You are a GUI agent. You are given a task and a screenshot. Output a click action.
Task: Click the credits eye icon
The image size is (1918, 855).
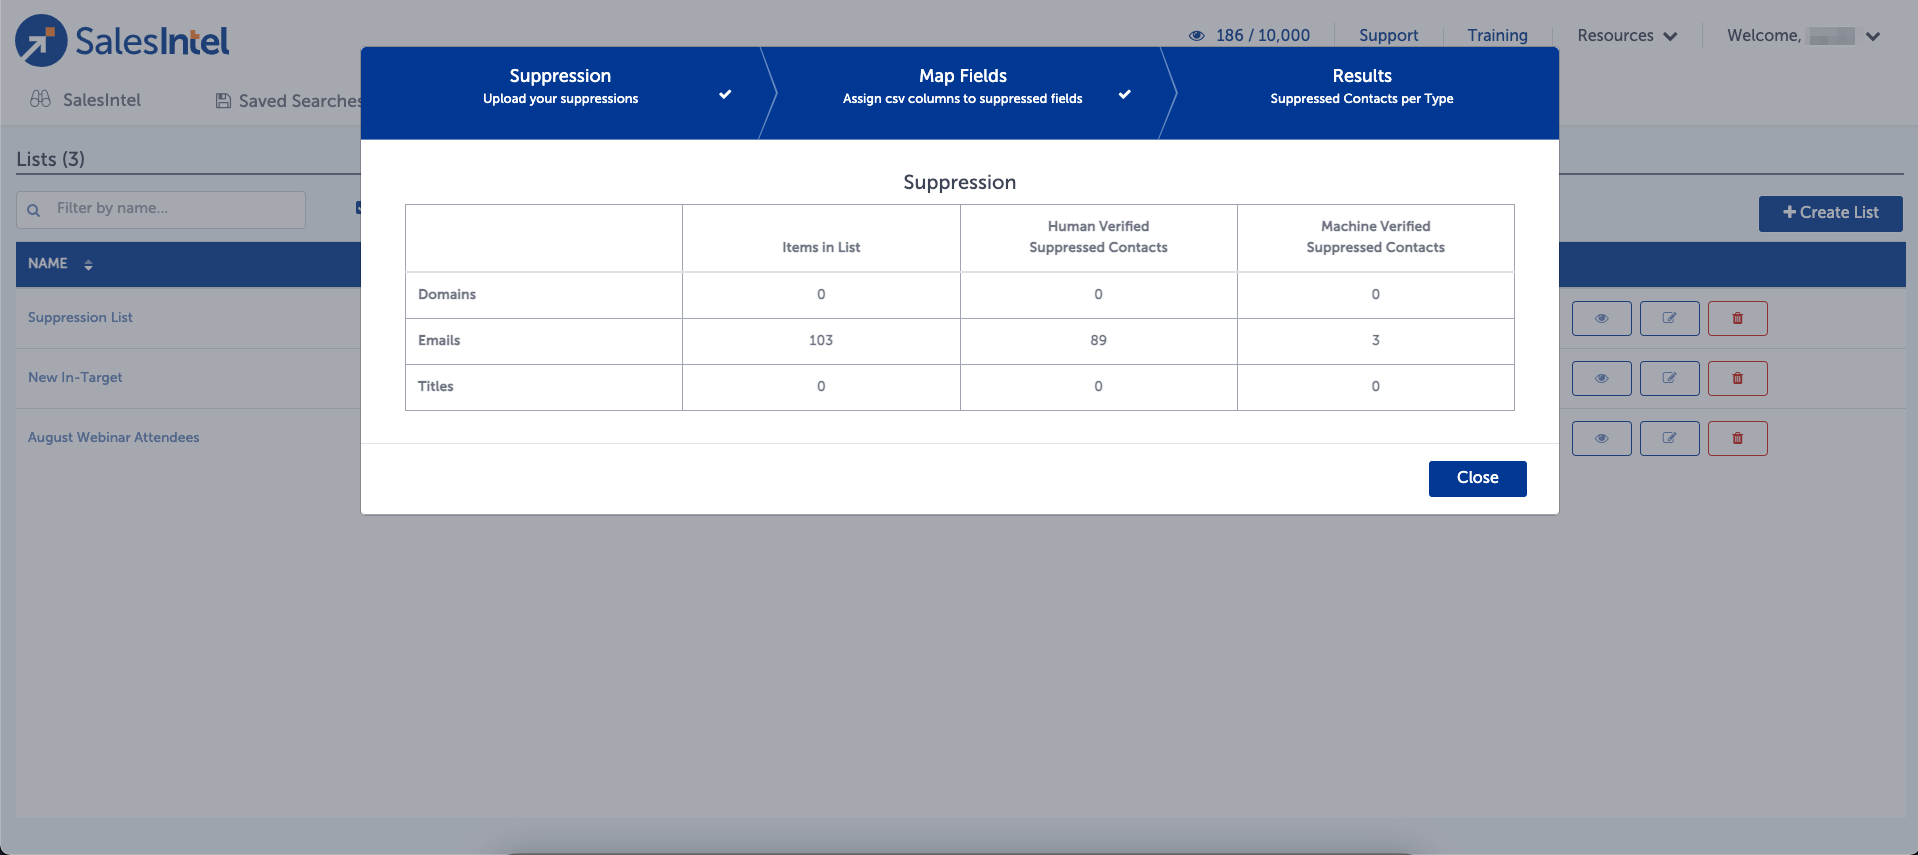point(1196,36)
